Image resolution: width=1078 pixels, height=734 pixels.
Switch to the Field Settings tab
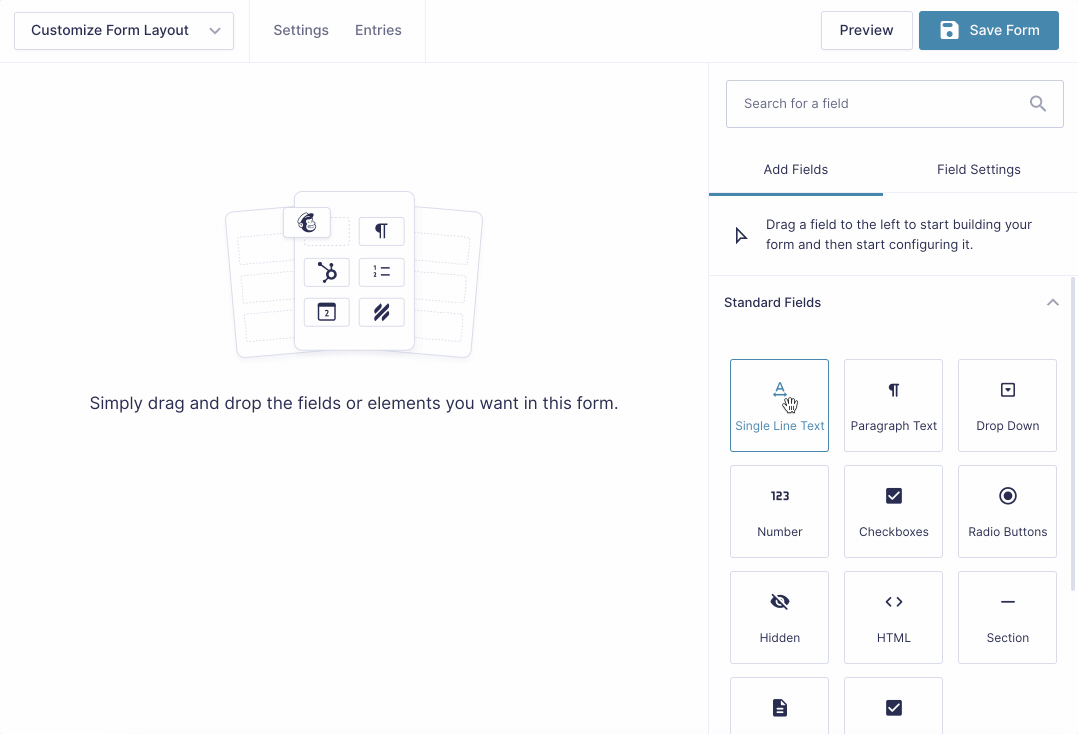pyautogui.click(x=978, y=169)
